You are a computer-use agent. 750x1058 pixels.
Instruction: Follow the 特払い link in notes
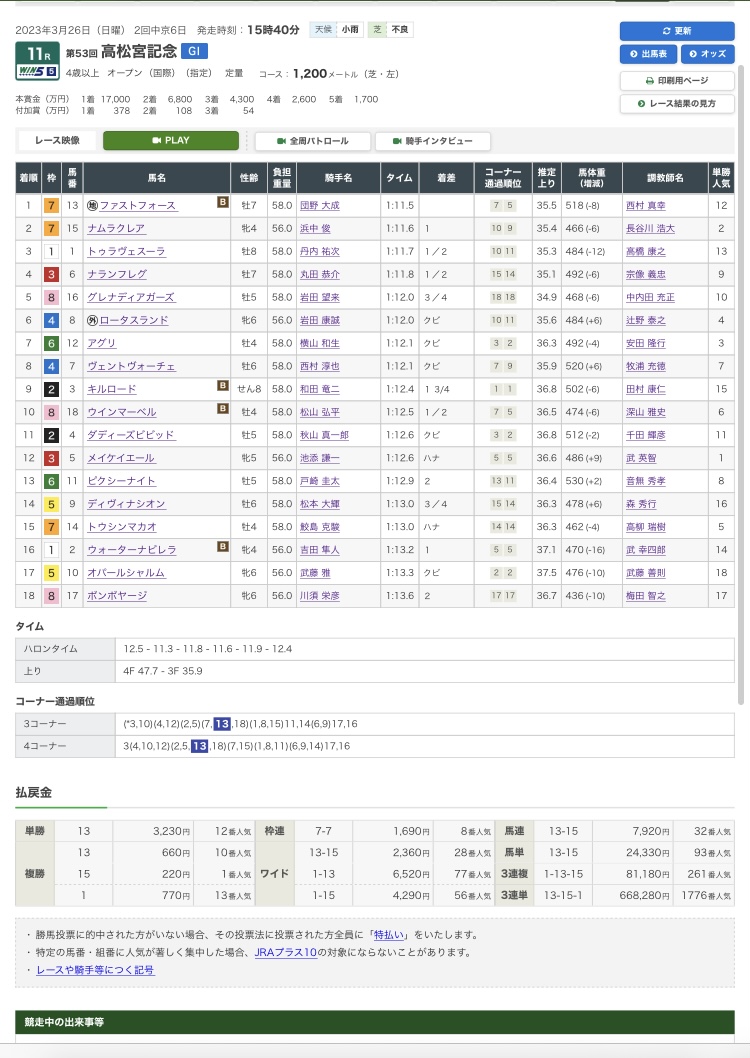point(388,935)
